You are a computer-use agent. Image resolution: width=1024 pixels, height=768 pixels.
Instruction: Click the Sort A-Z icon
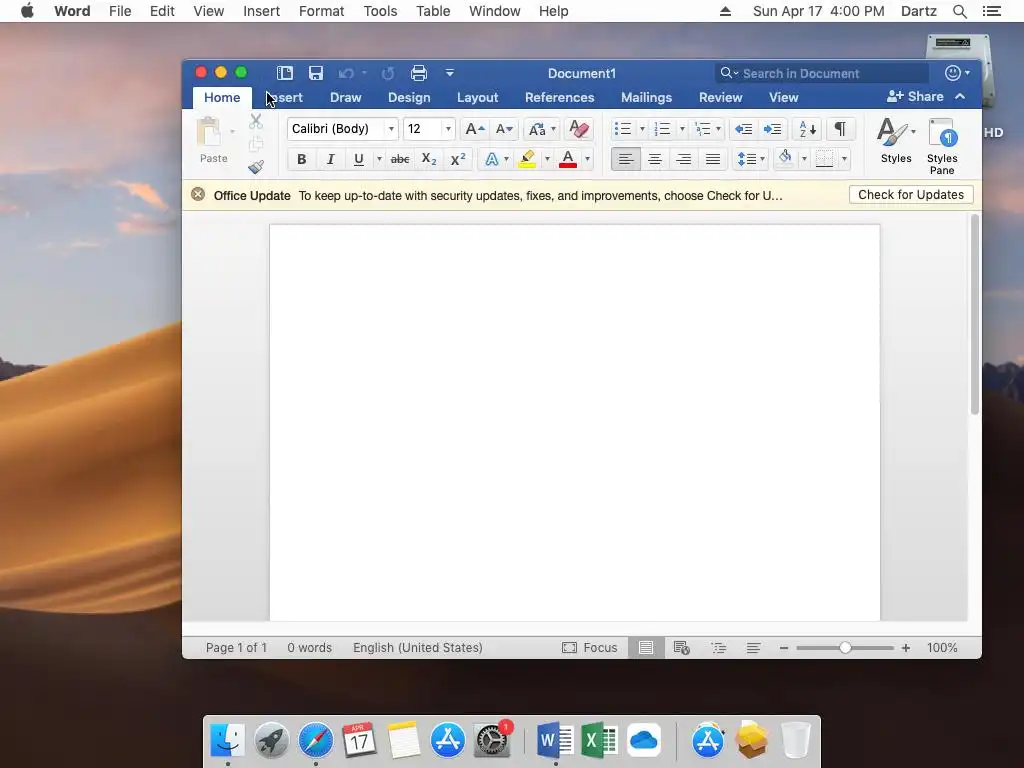coord(807,129)
